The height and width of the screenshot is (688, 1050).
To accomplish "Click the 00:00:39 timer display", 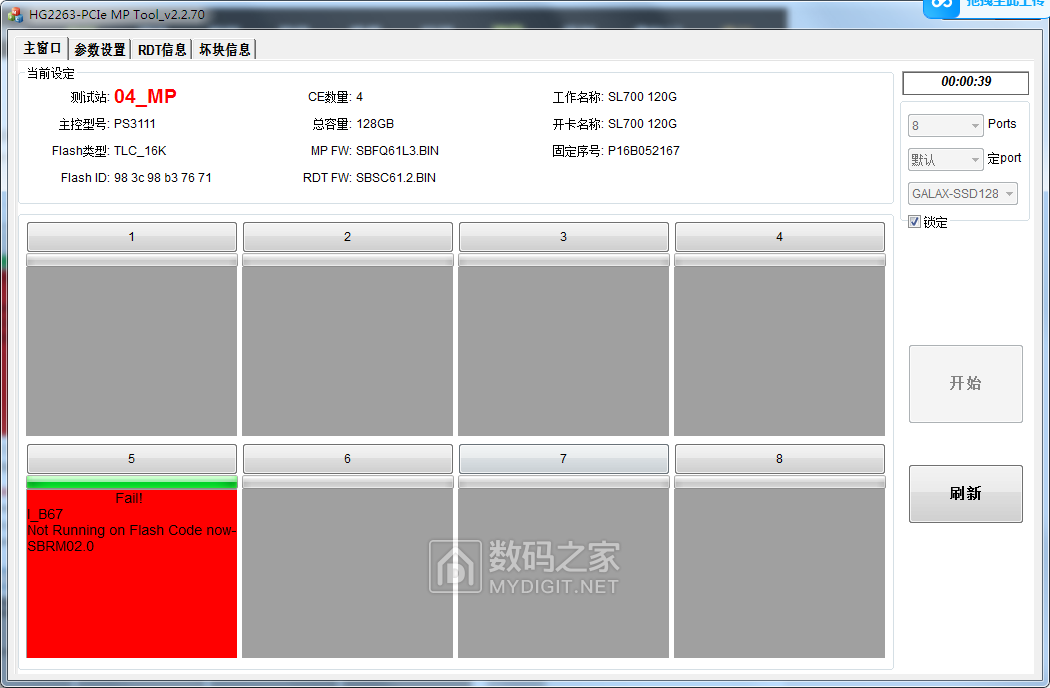I will tap(966, 82).
